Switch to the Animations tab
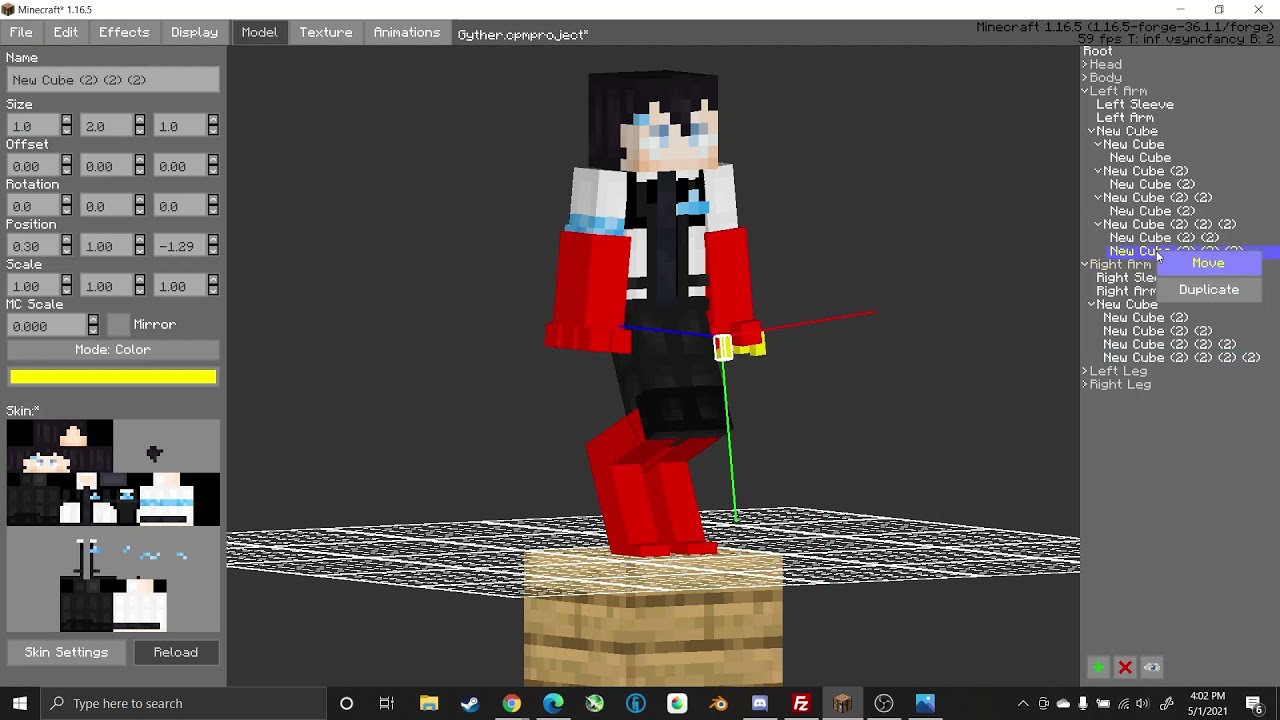This screenshot has width=1280, height=720. [x=406, y=33]
